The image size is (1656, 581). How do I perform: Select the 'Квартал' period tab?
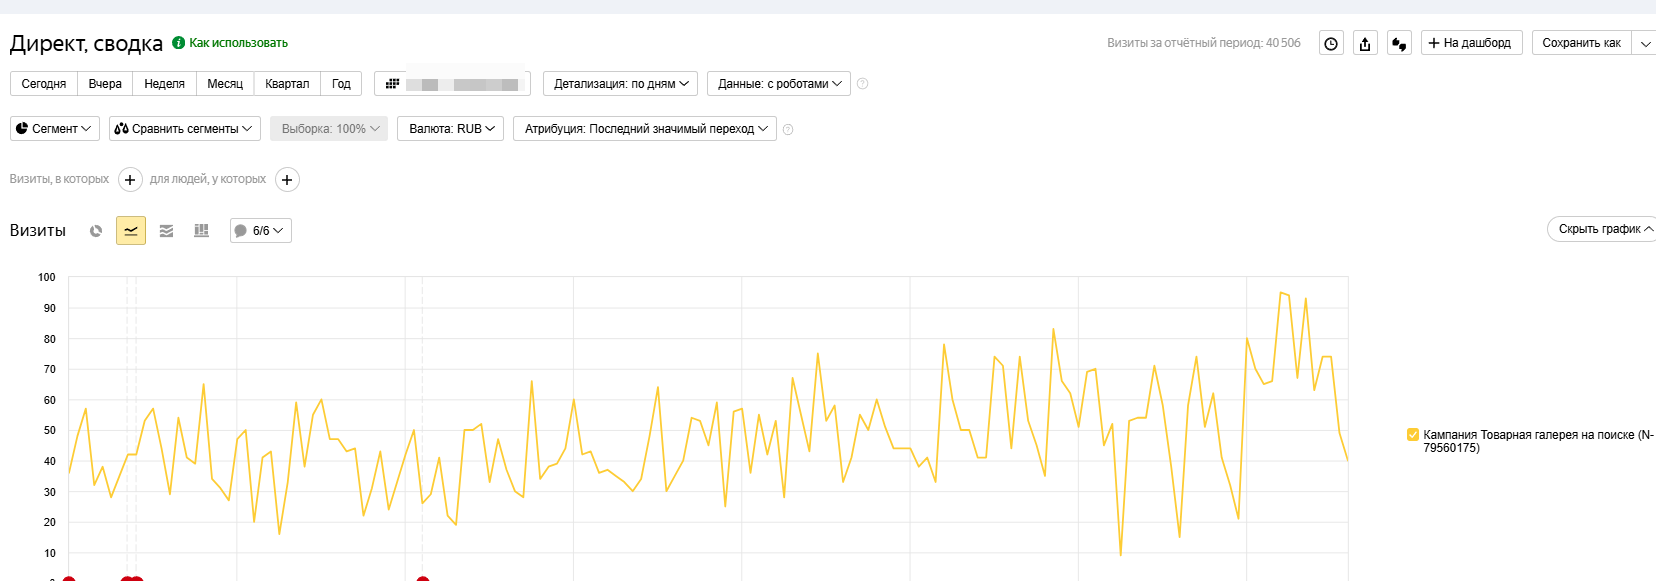tap(287, 84)
